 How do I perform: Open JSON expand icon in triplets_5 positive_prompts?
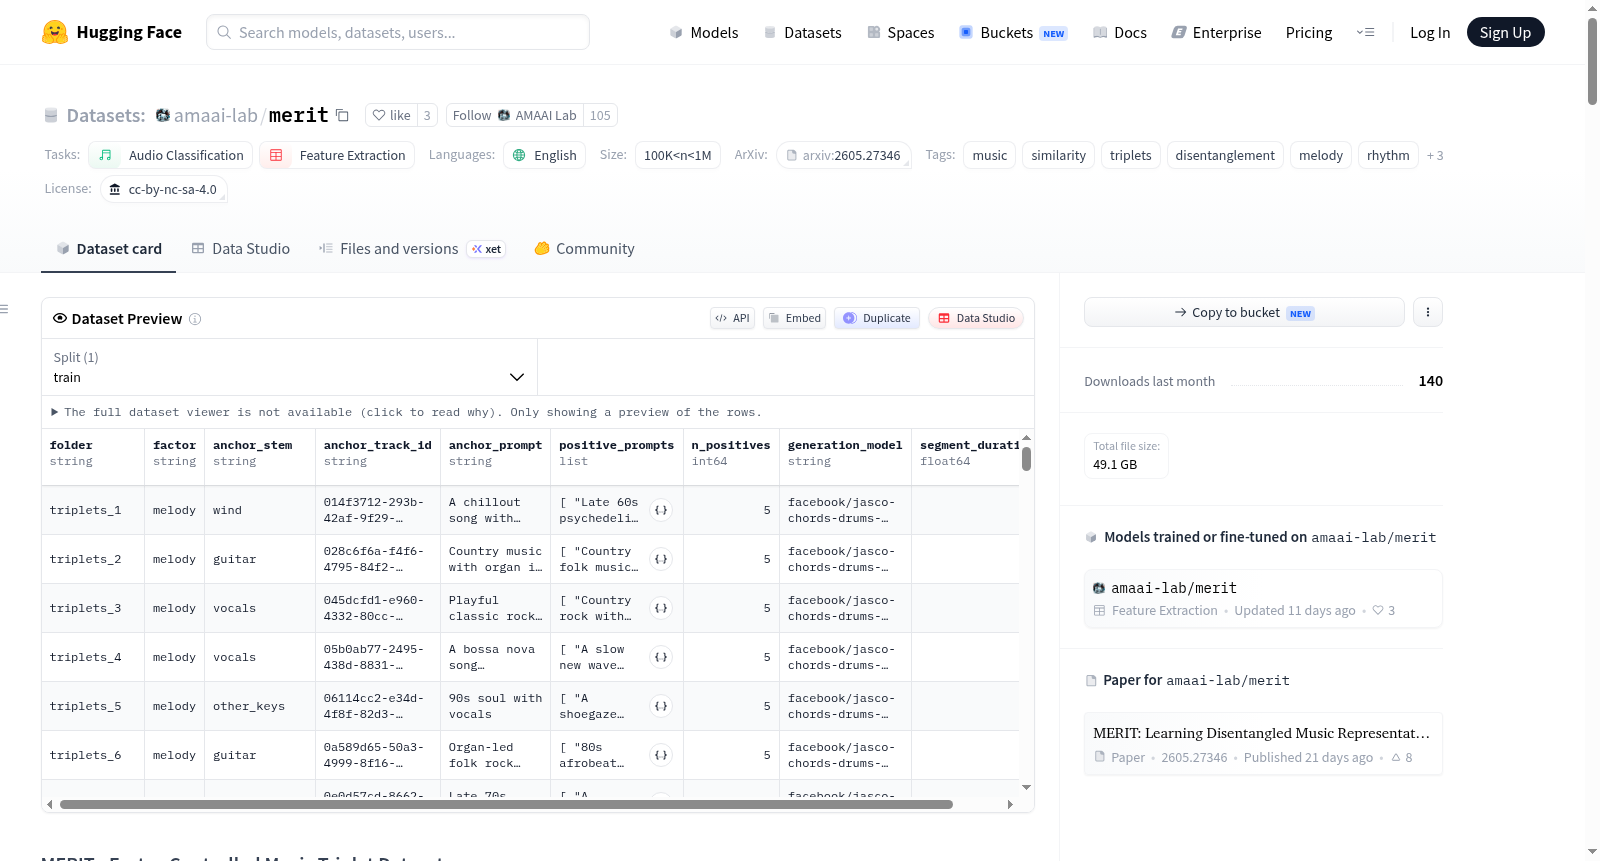click(x=661, y=706)
